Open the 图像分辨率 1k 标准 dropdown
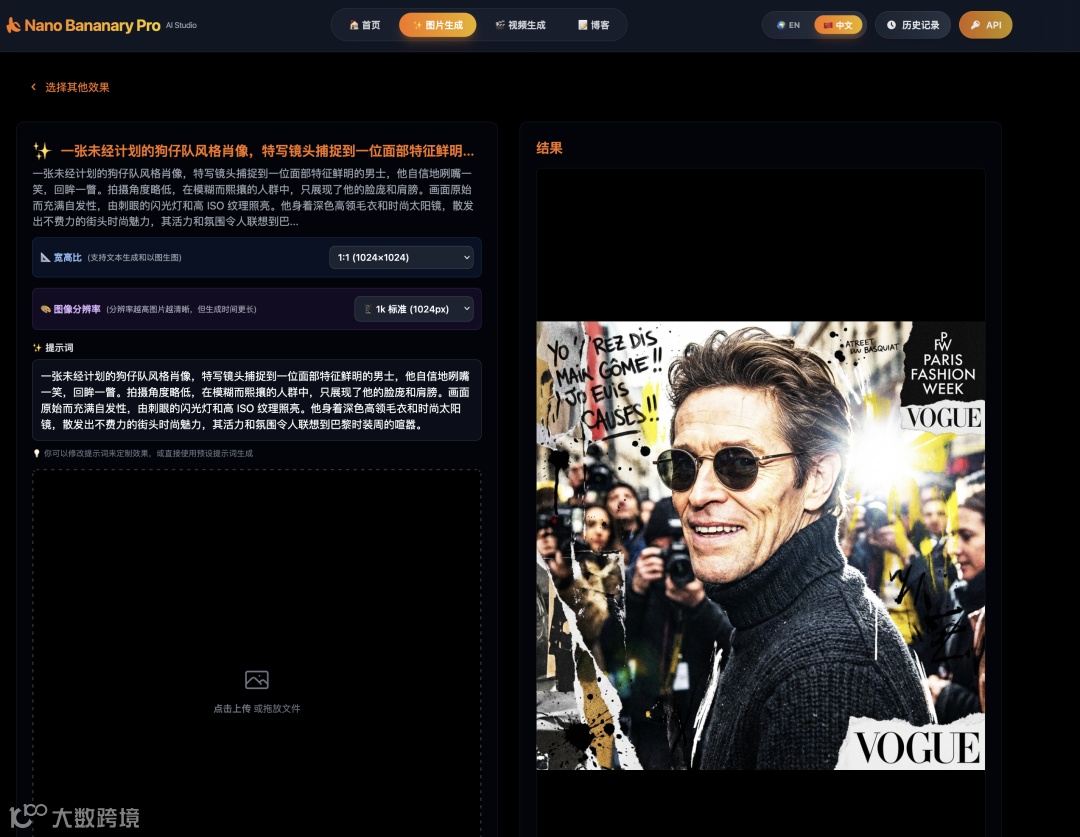The width and height of the screenshot is (1080, 837). click(x=414, y=309)
